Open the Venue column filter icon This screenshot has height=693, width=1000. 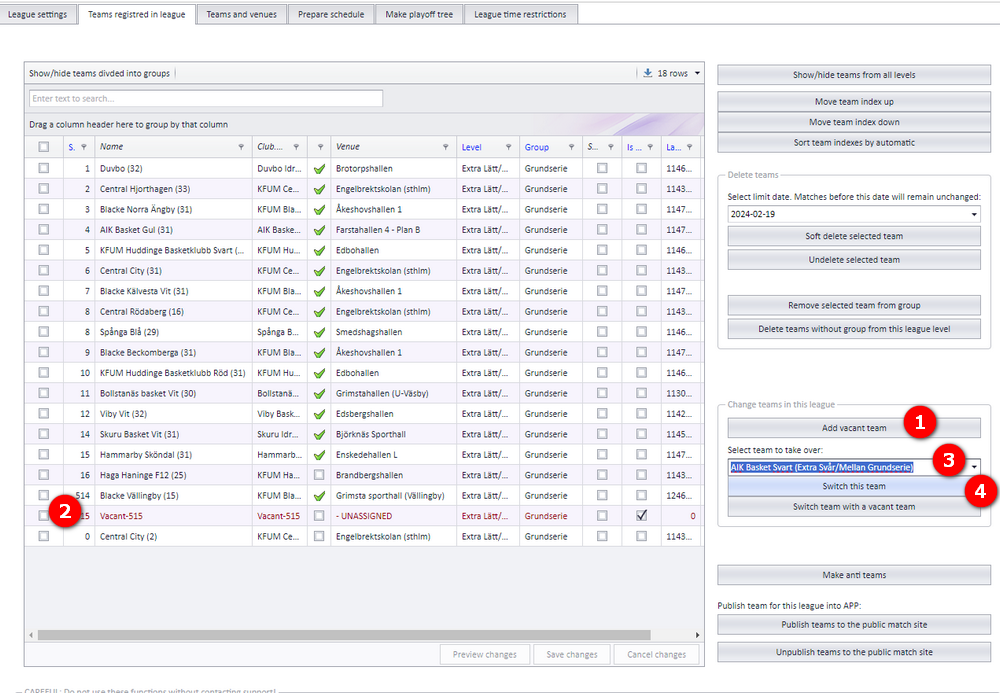click(x=445, y=147)
